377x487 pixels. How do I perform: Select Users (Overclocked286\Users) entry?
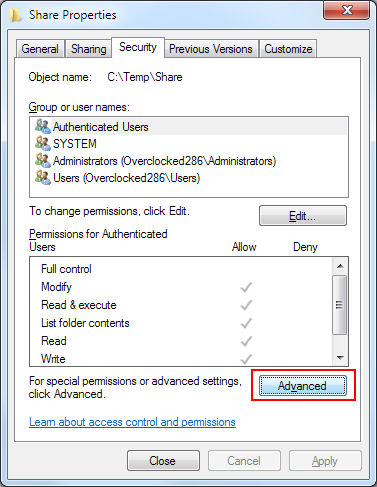pyautogui.click(x=190, y=178)
